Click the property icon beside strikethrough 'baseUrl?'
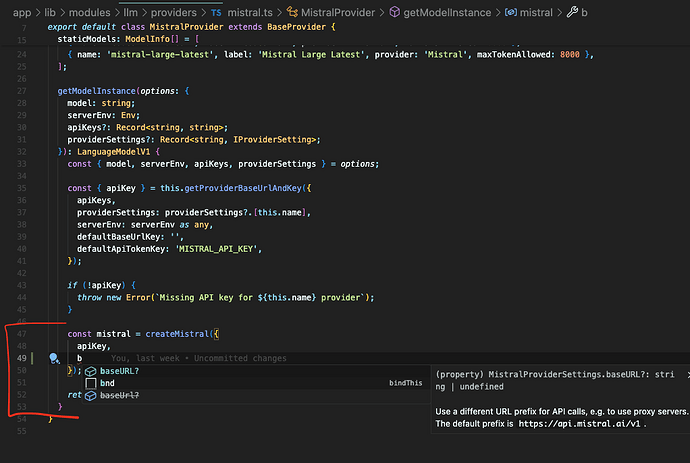 [91, 396]
